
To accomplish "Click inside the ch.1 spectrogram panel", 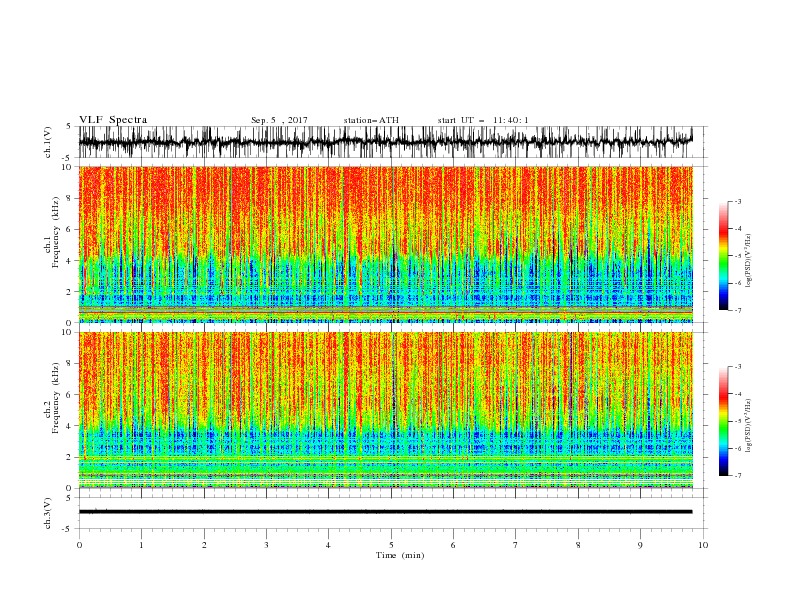I will coord(385,244).
